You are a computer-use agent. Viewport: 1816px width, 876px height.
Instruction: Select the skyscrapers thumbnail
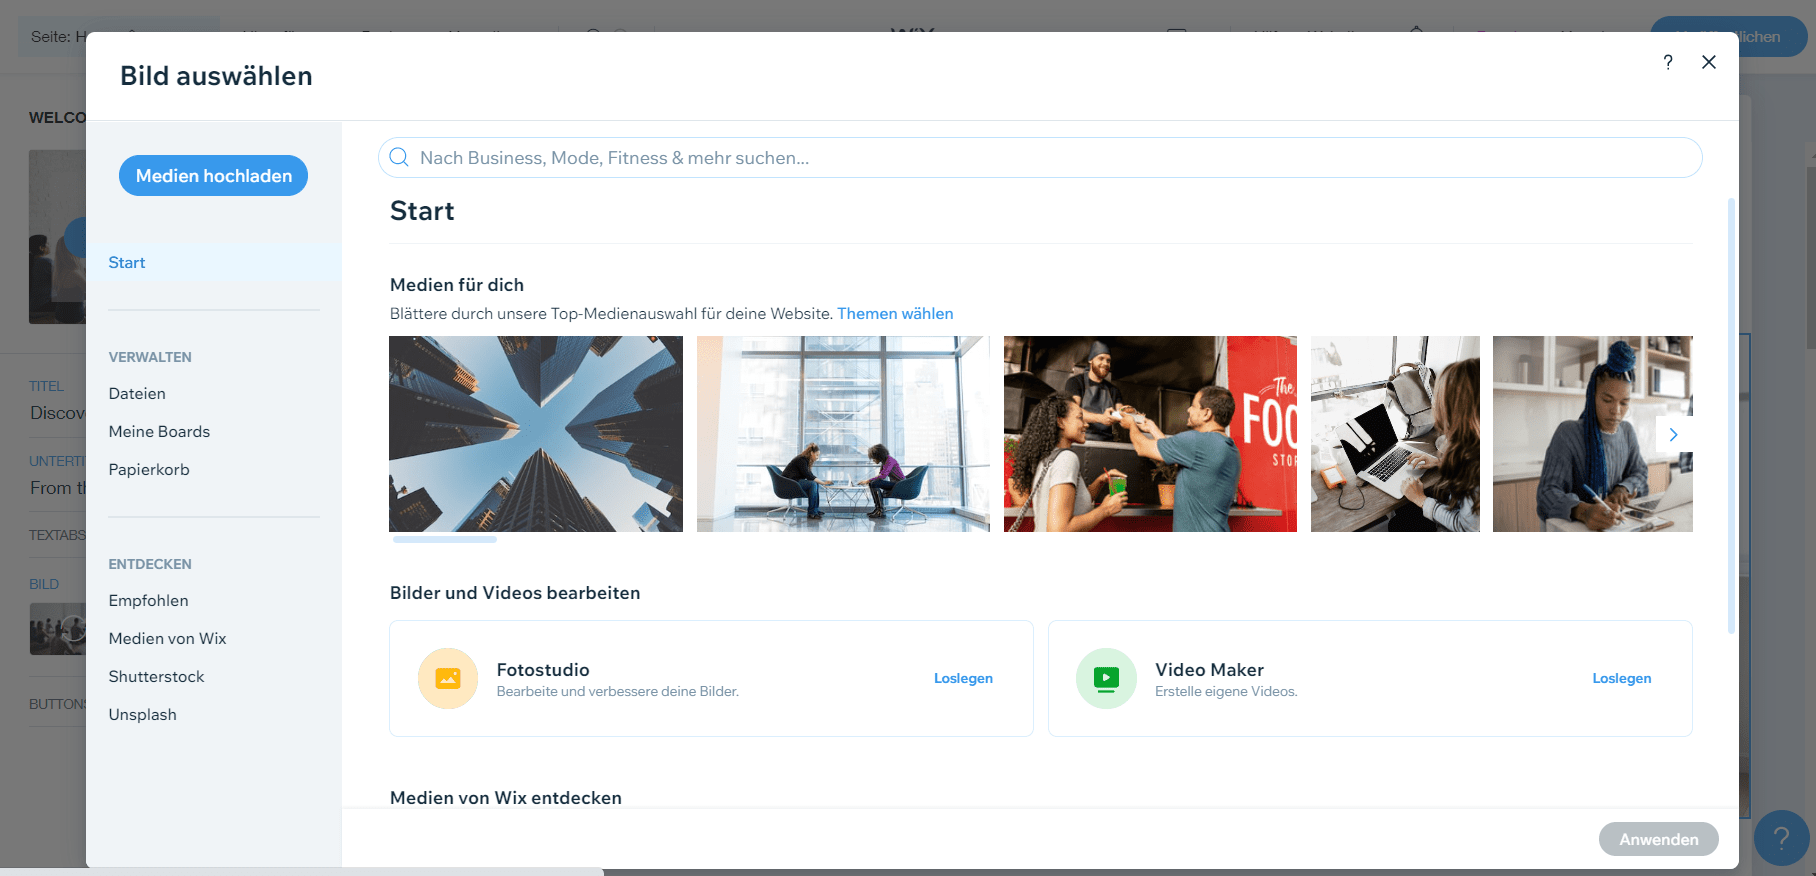(x=536, y=434)
